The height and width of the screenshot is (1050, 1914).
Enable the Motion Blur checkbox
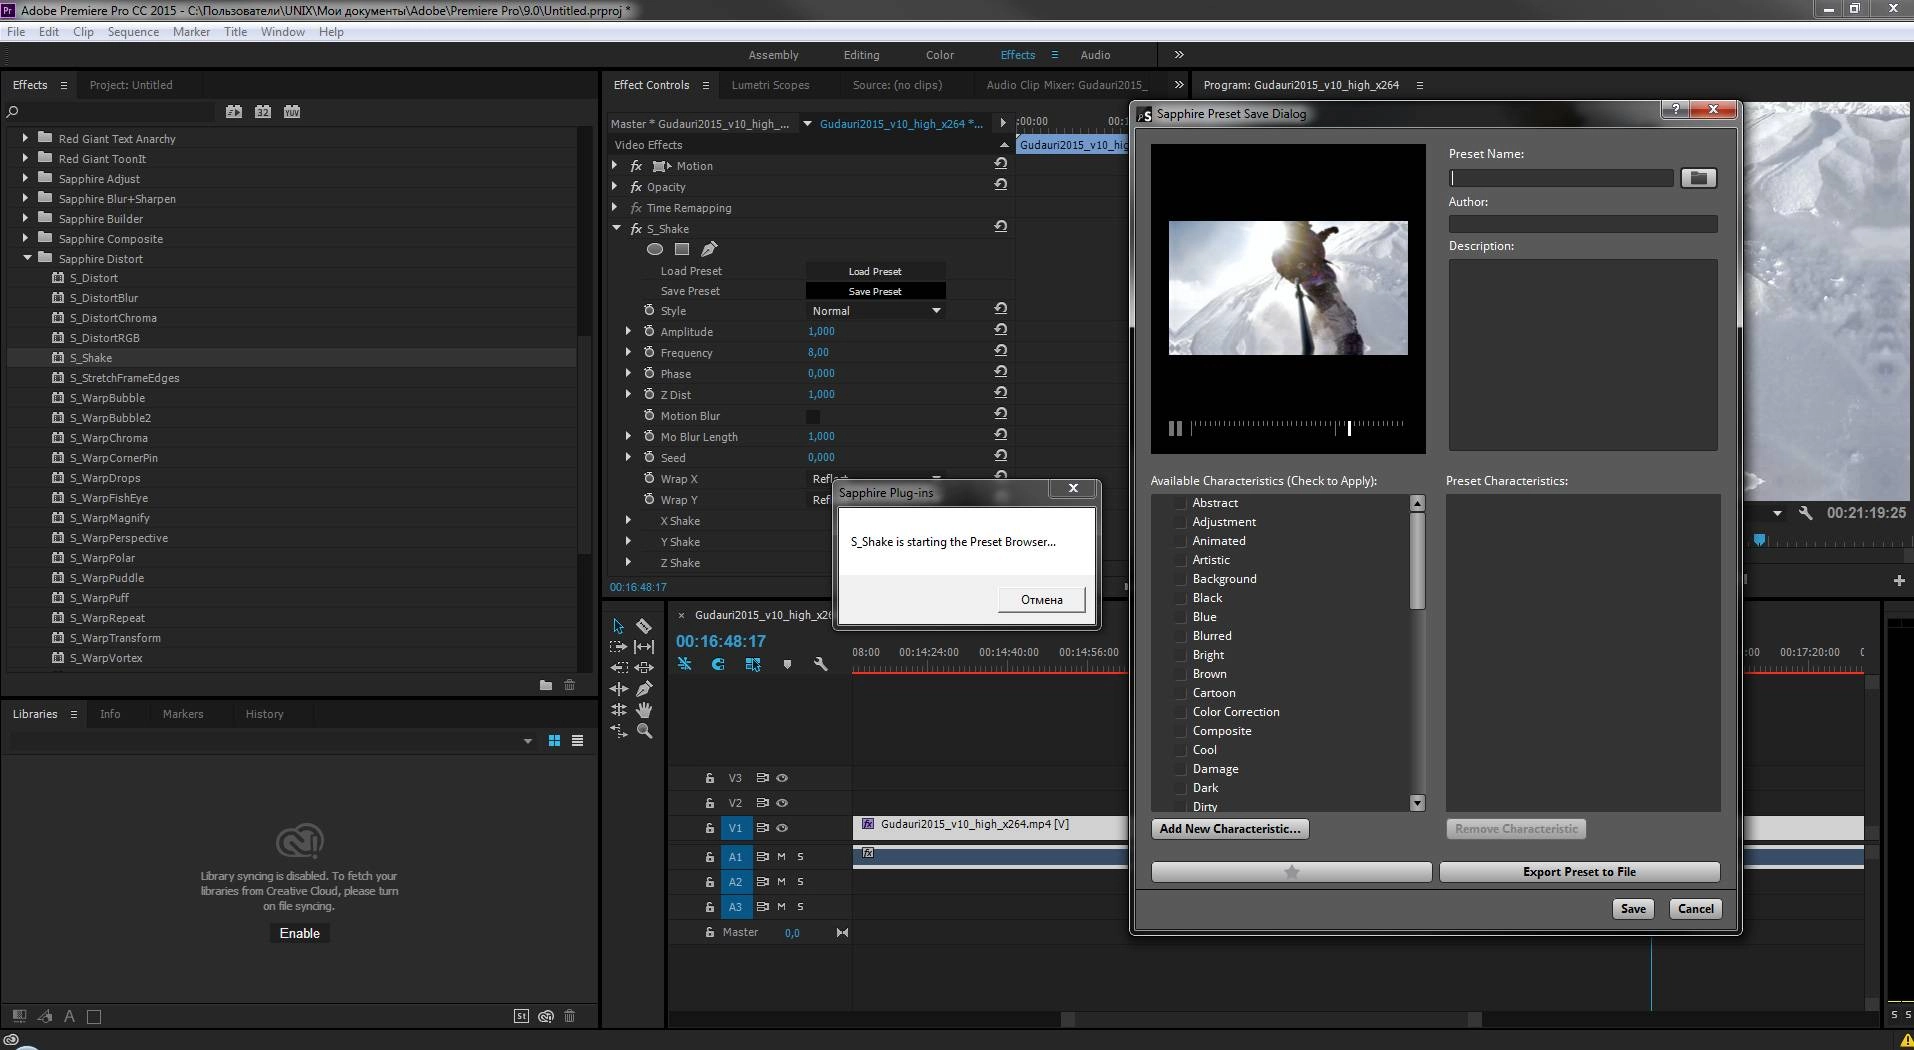pos(813,416)
